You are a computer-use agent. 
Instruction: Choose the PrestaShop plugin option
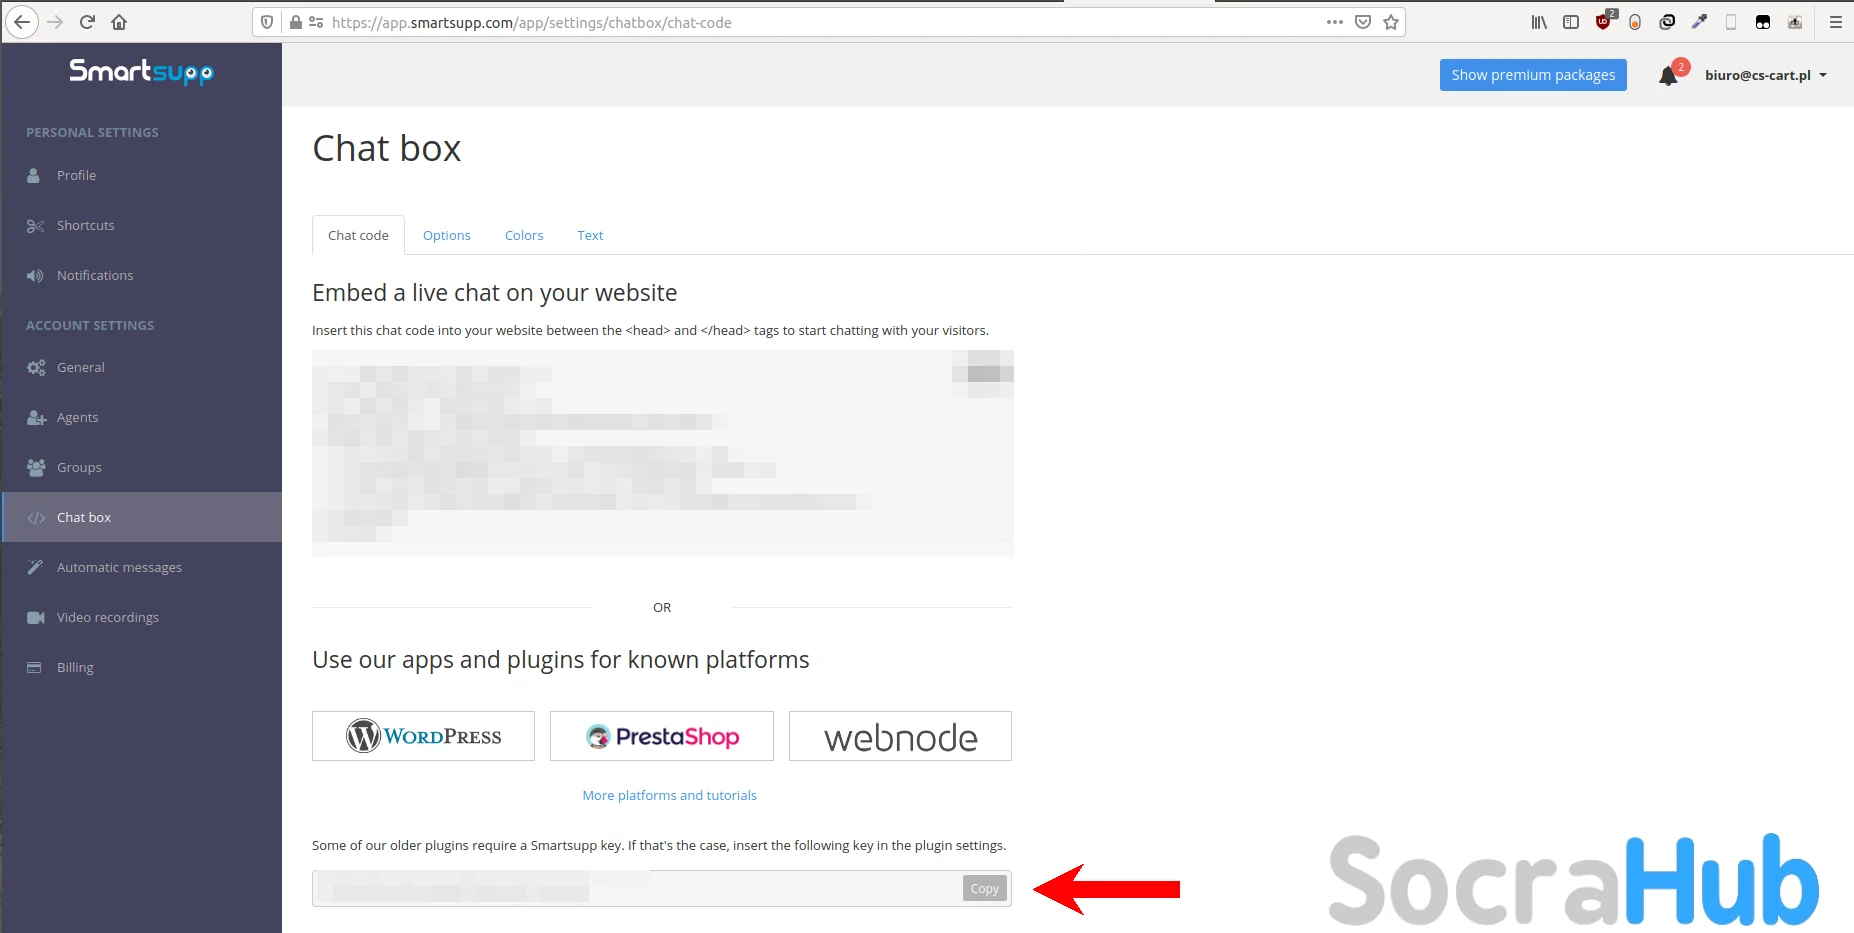click(662, 736)
